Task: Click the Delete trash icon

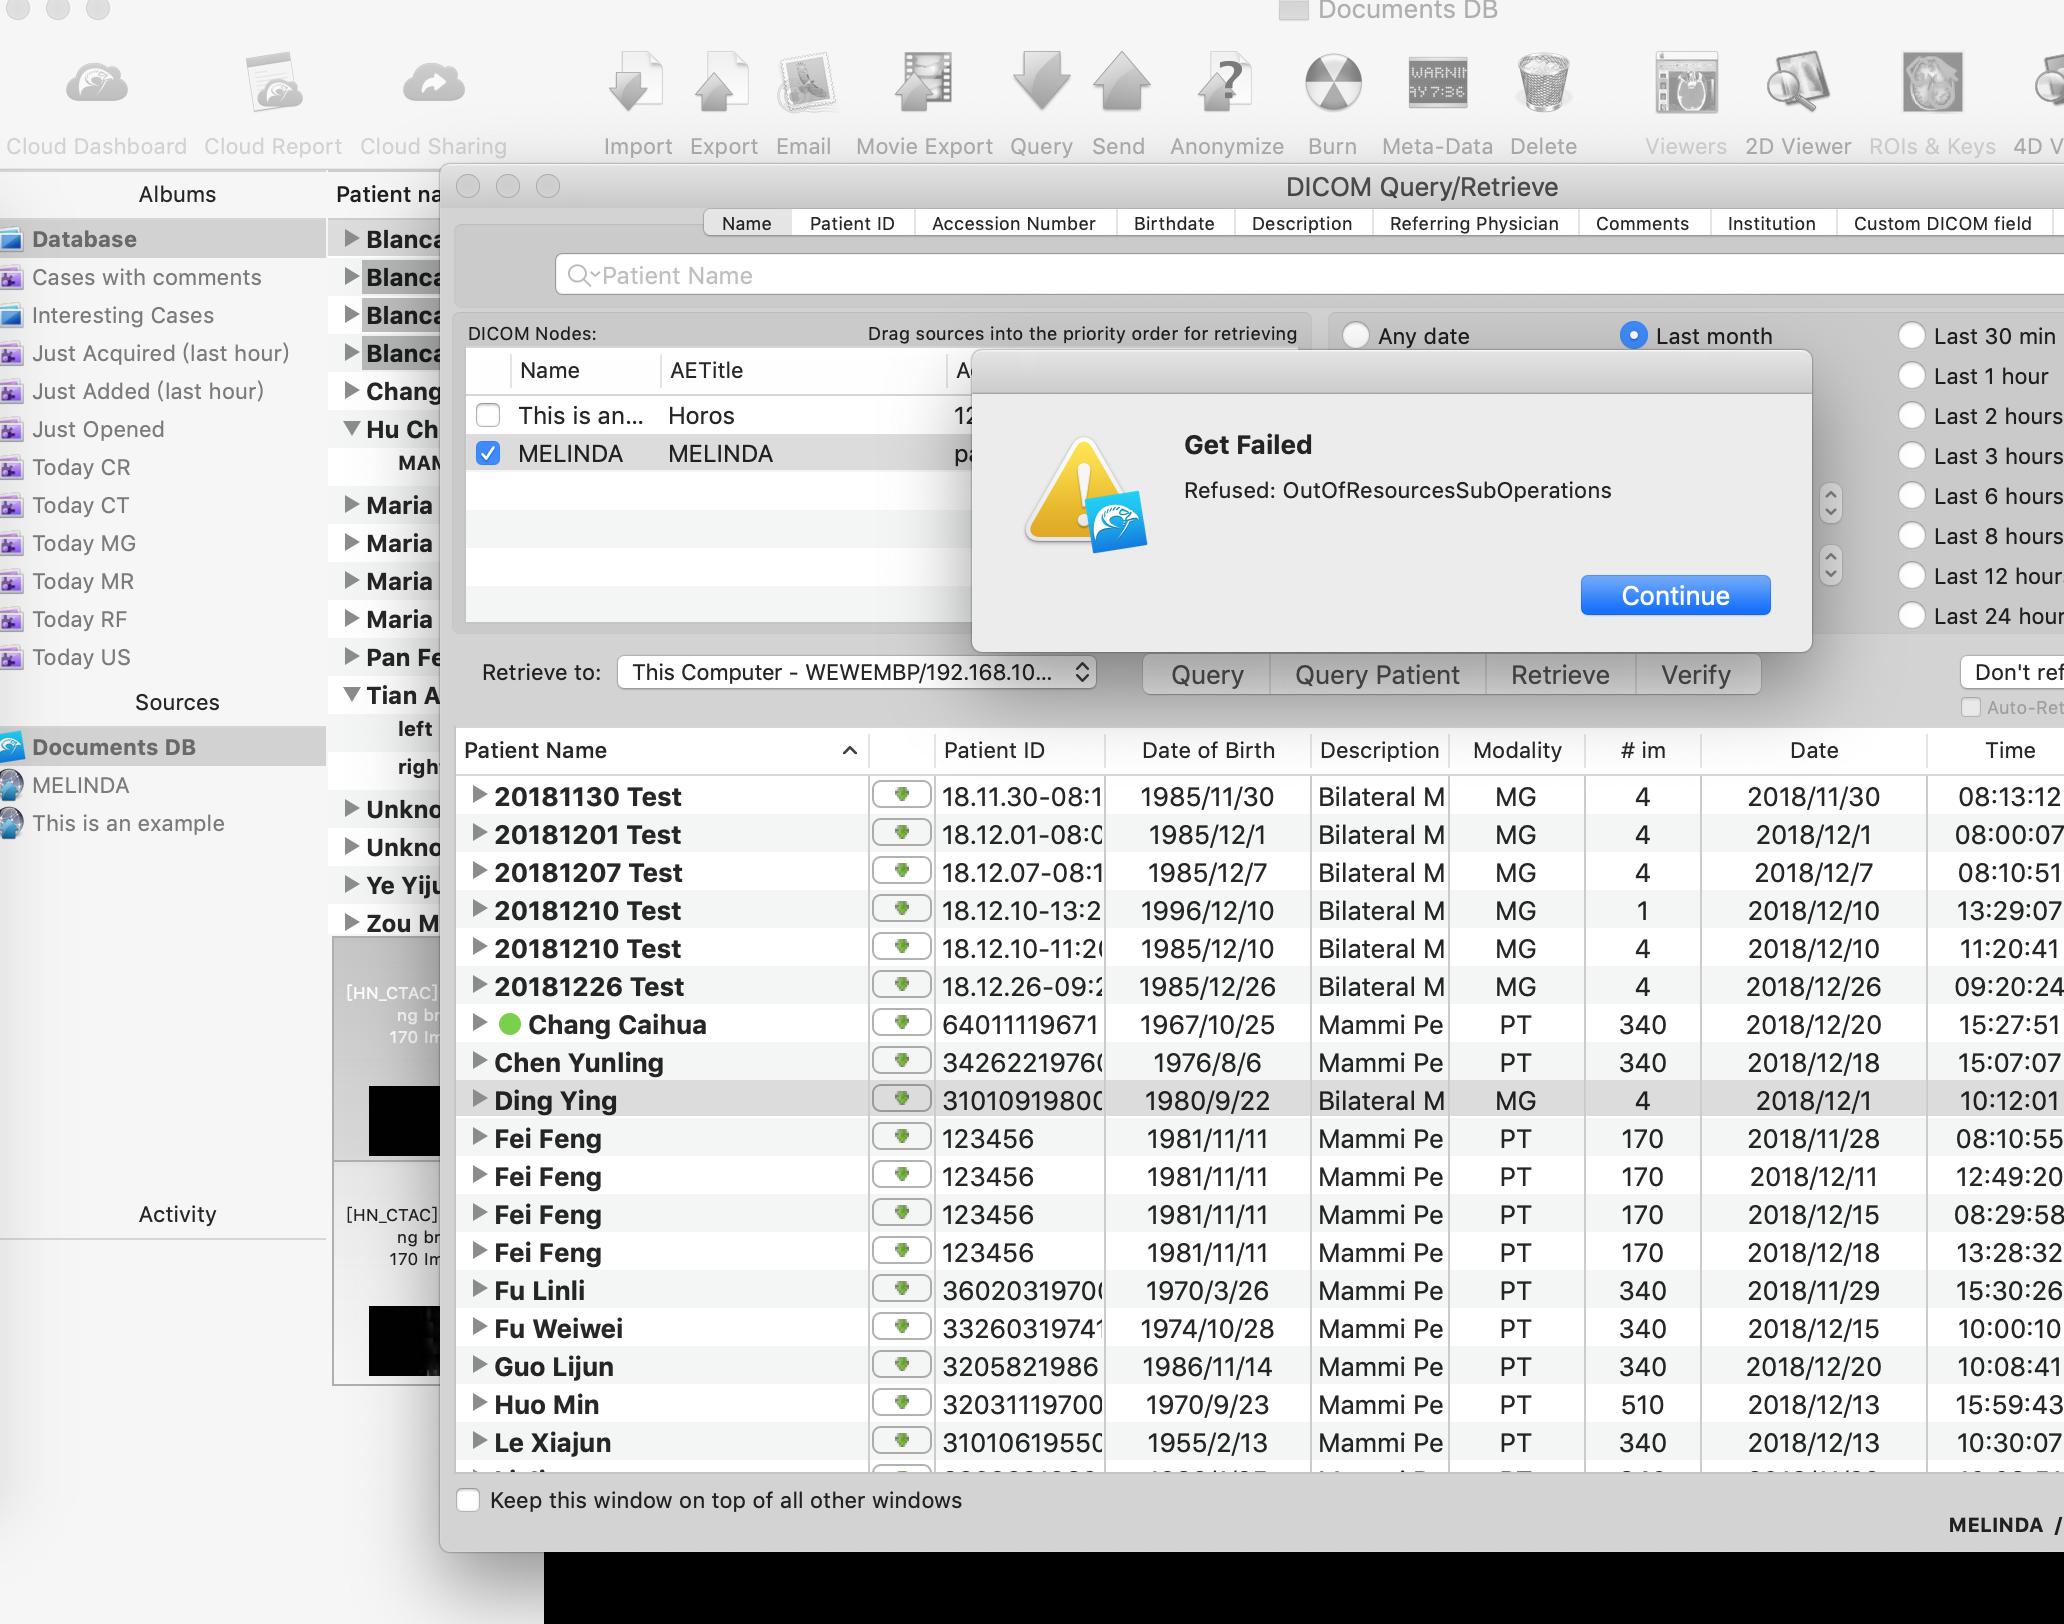Action: 1543,84
